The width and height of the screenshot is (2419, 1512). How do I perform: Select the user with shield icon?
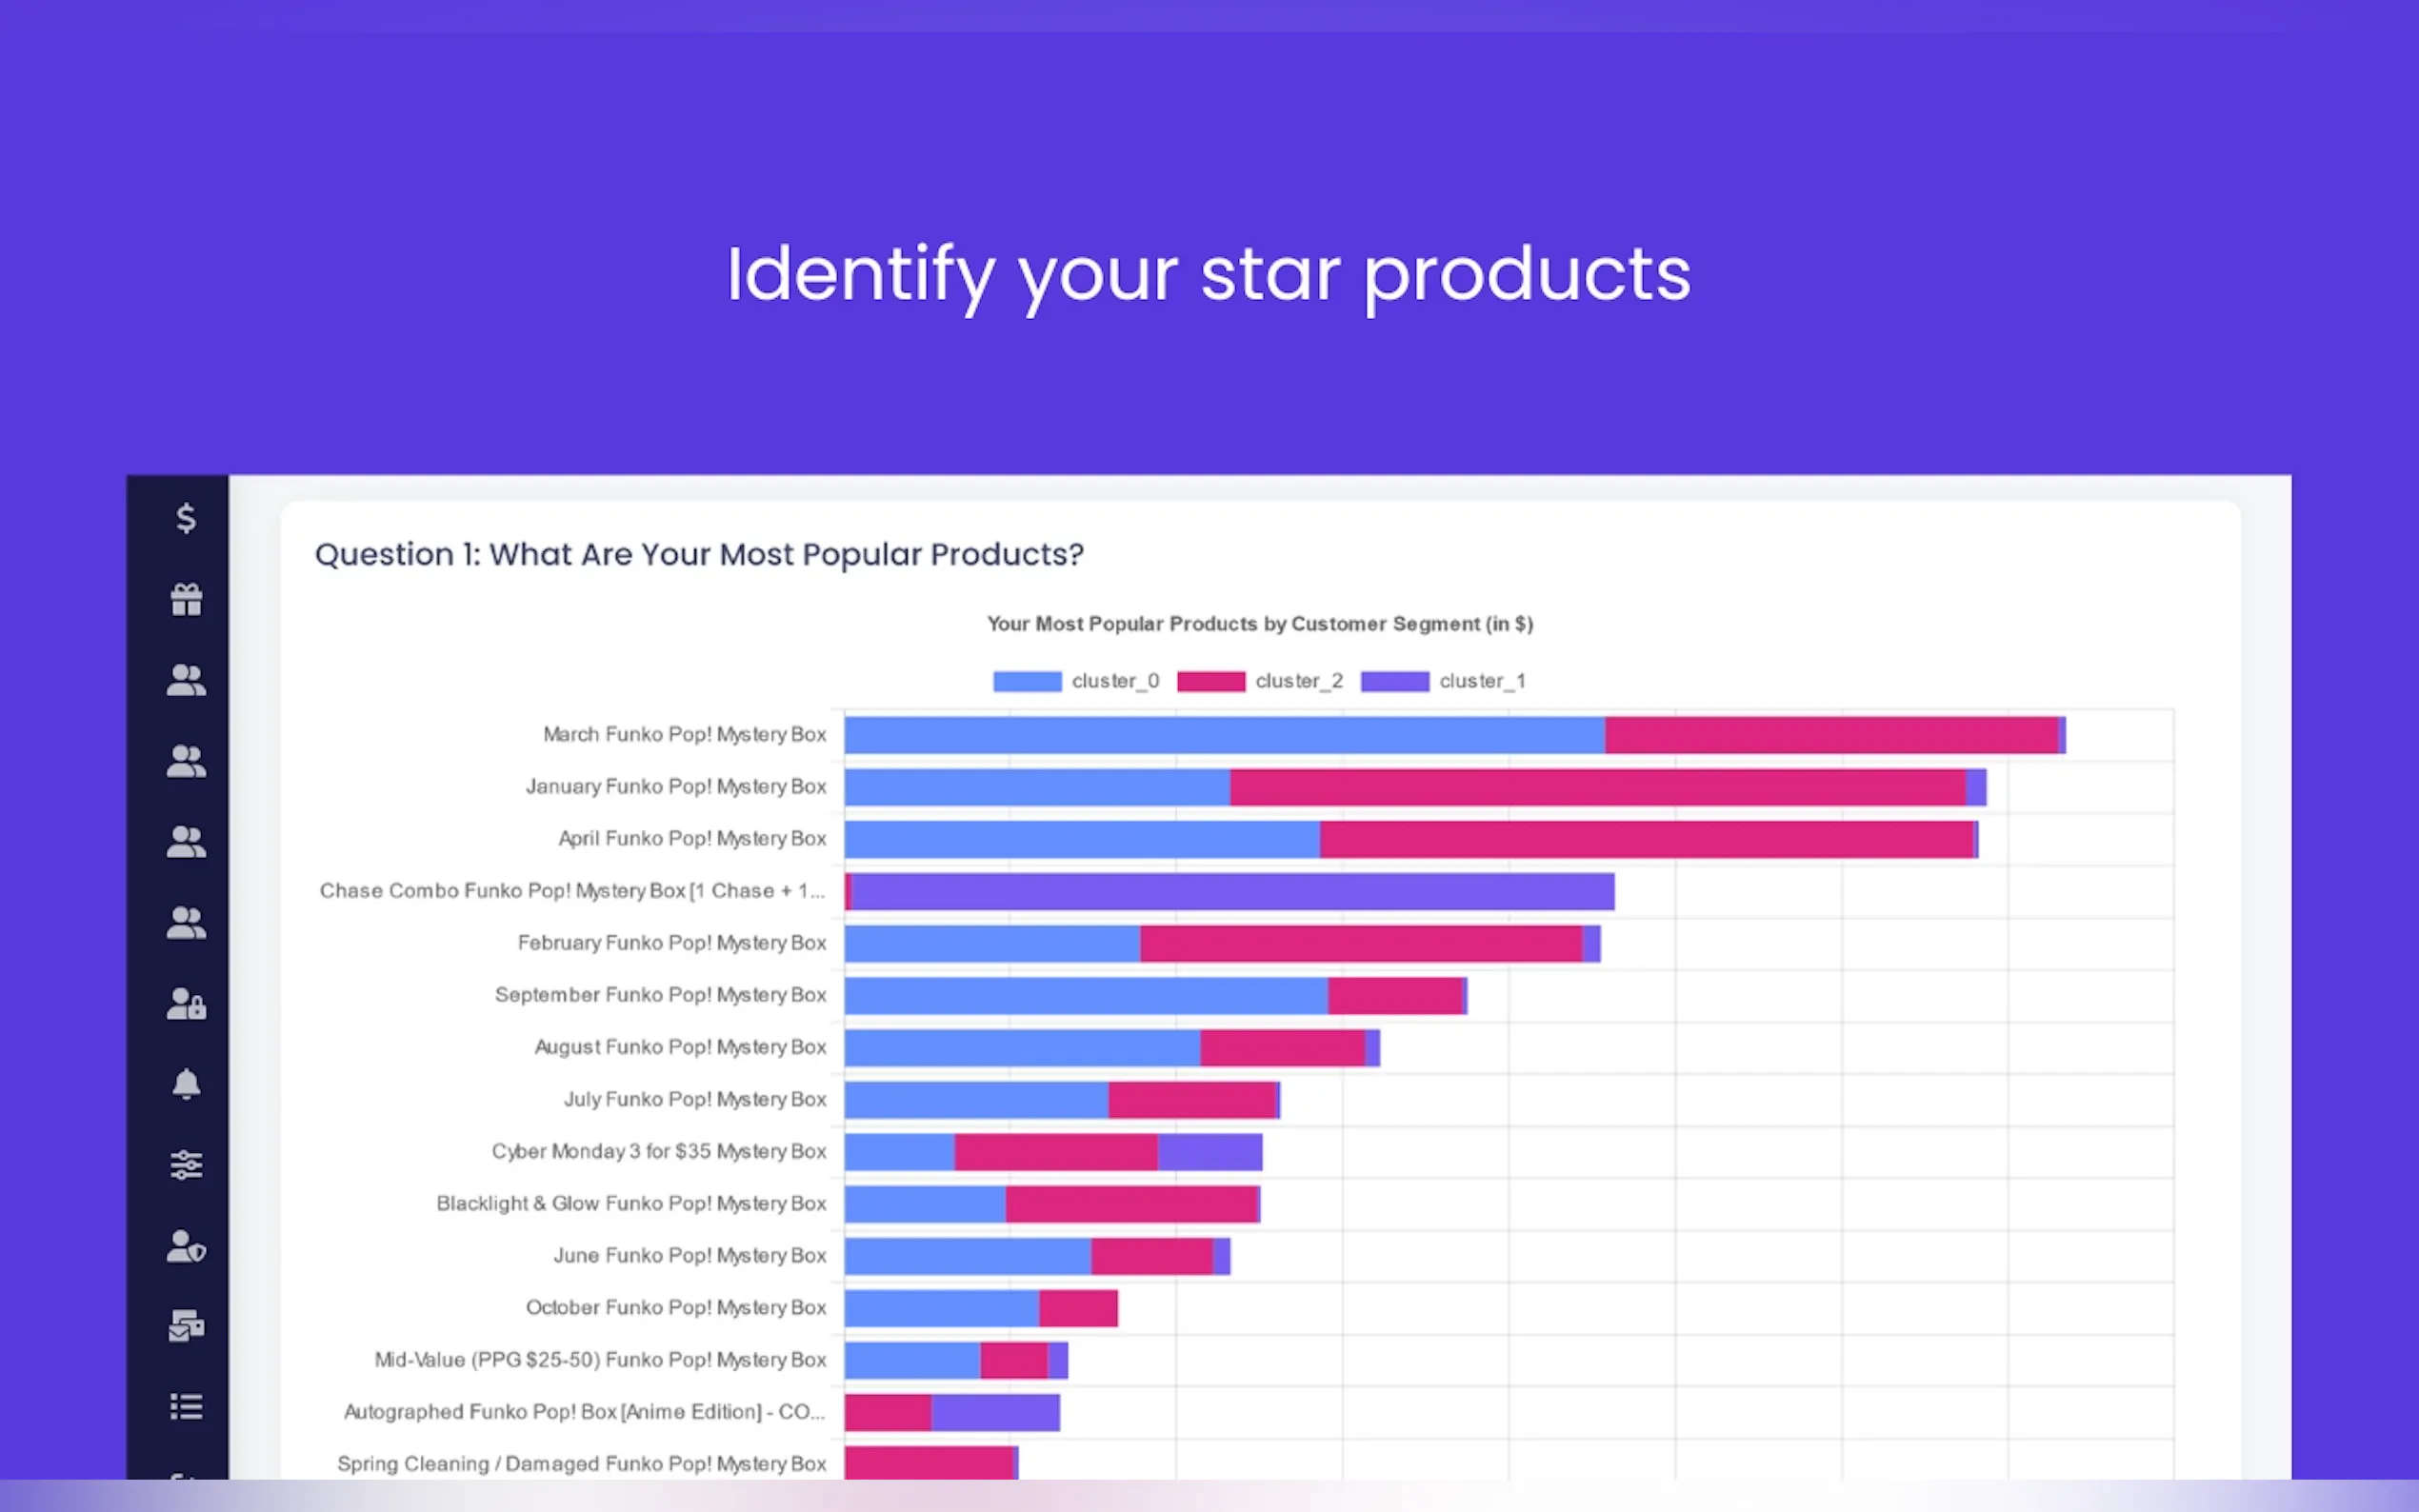pyautogui.click(x=186, y=1246)
